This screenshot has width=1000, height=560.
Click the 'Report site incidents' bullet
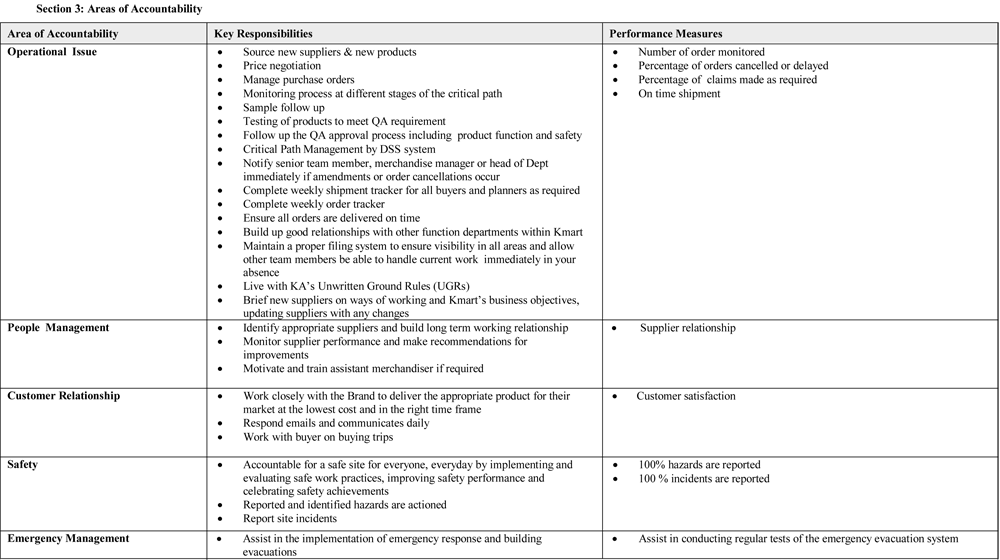290,518
